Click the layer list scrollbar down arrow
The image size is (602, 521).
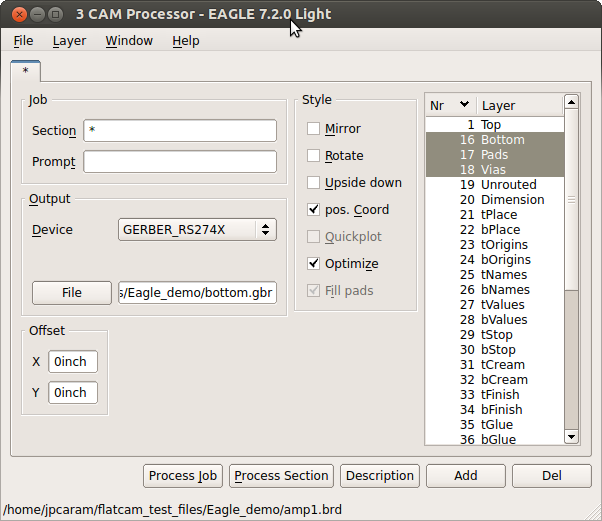(571, 436)
